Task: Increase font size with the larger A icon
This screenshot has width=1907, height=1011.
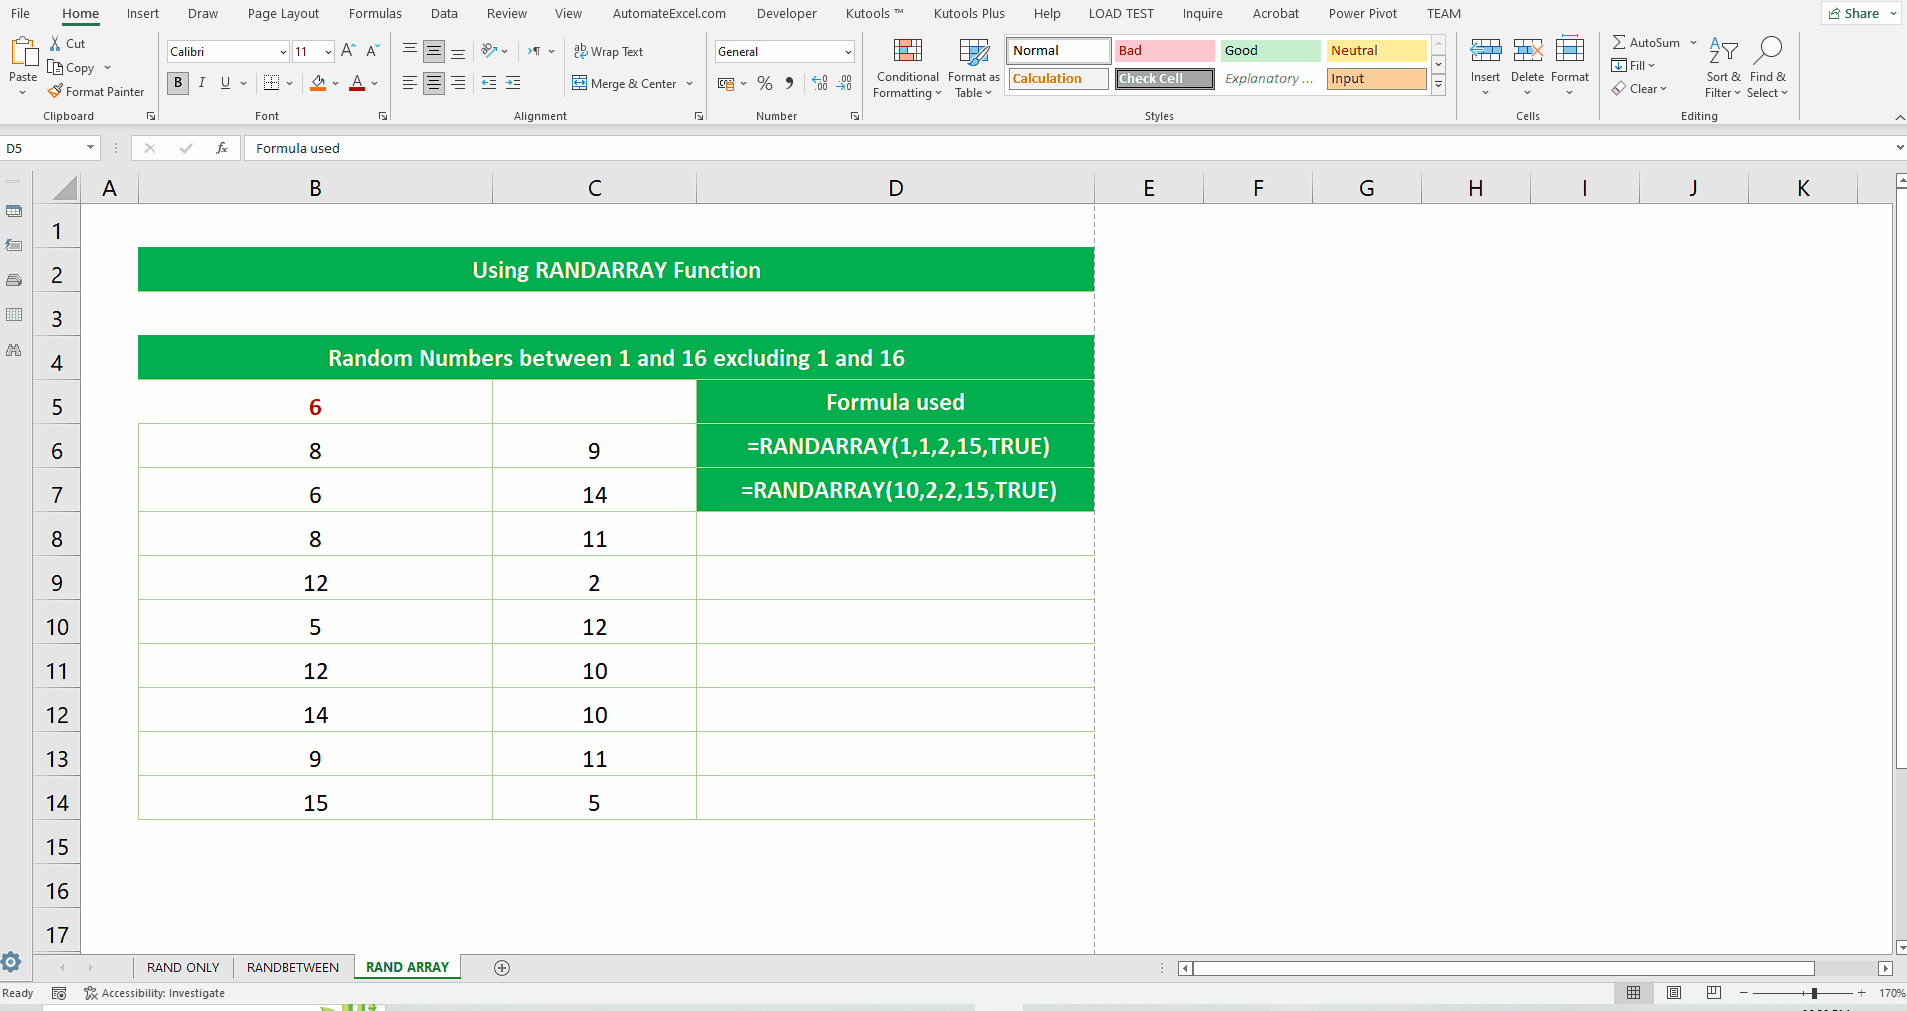Action: 348,51
